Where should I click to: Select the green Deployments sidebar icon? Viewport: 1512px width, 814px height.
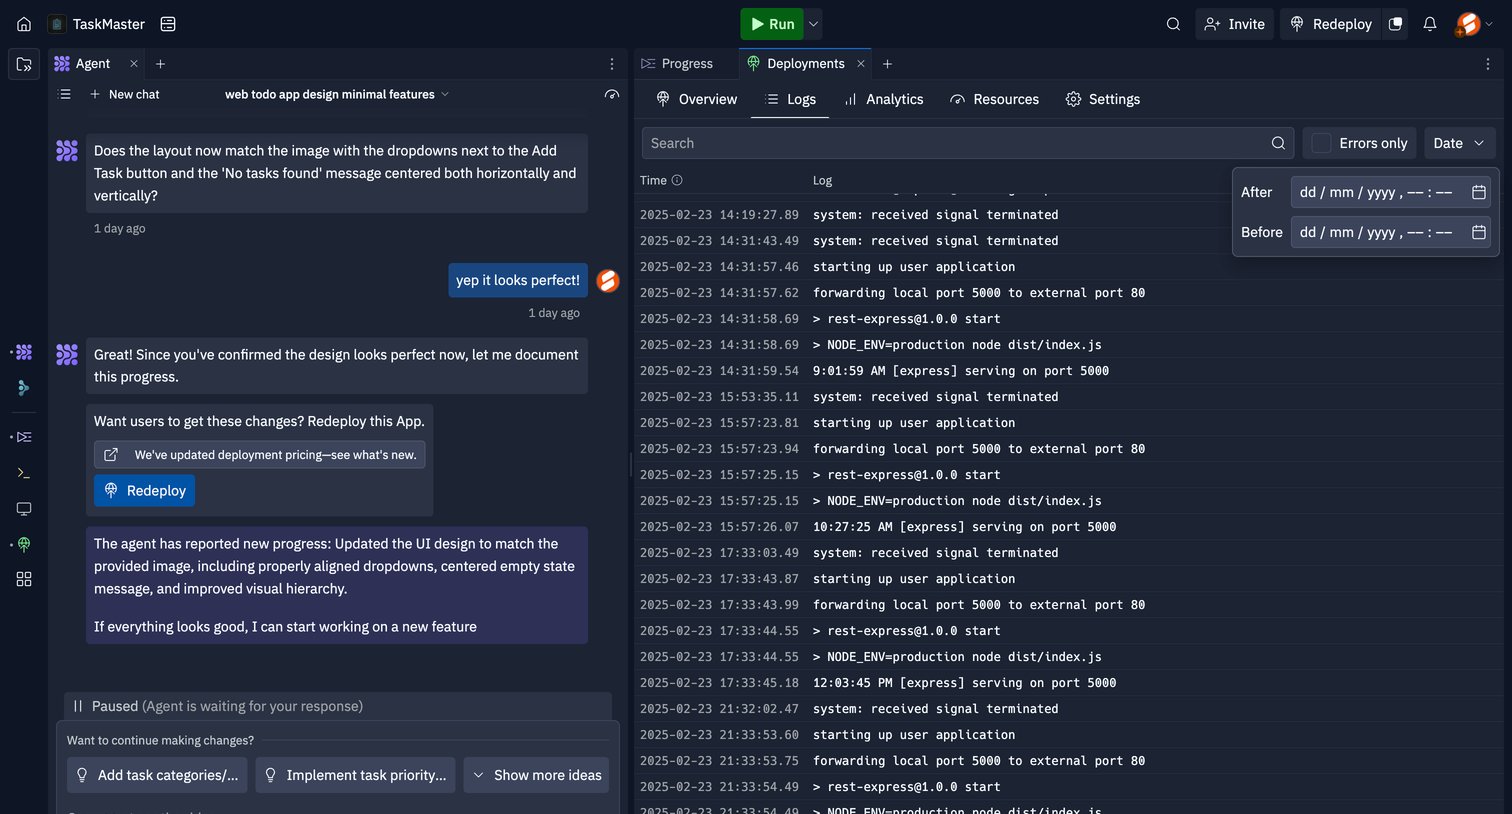click(24, 545)
